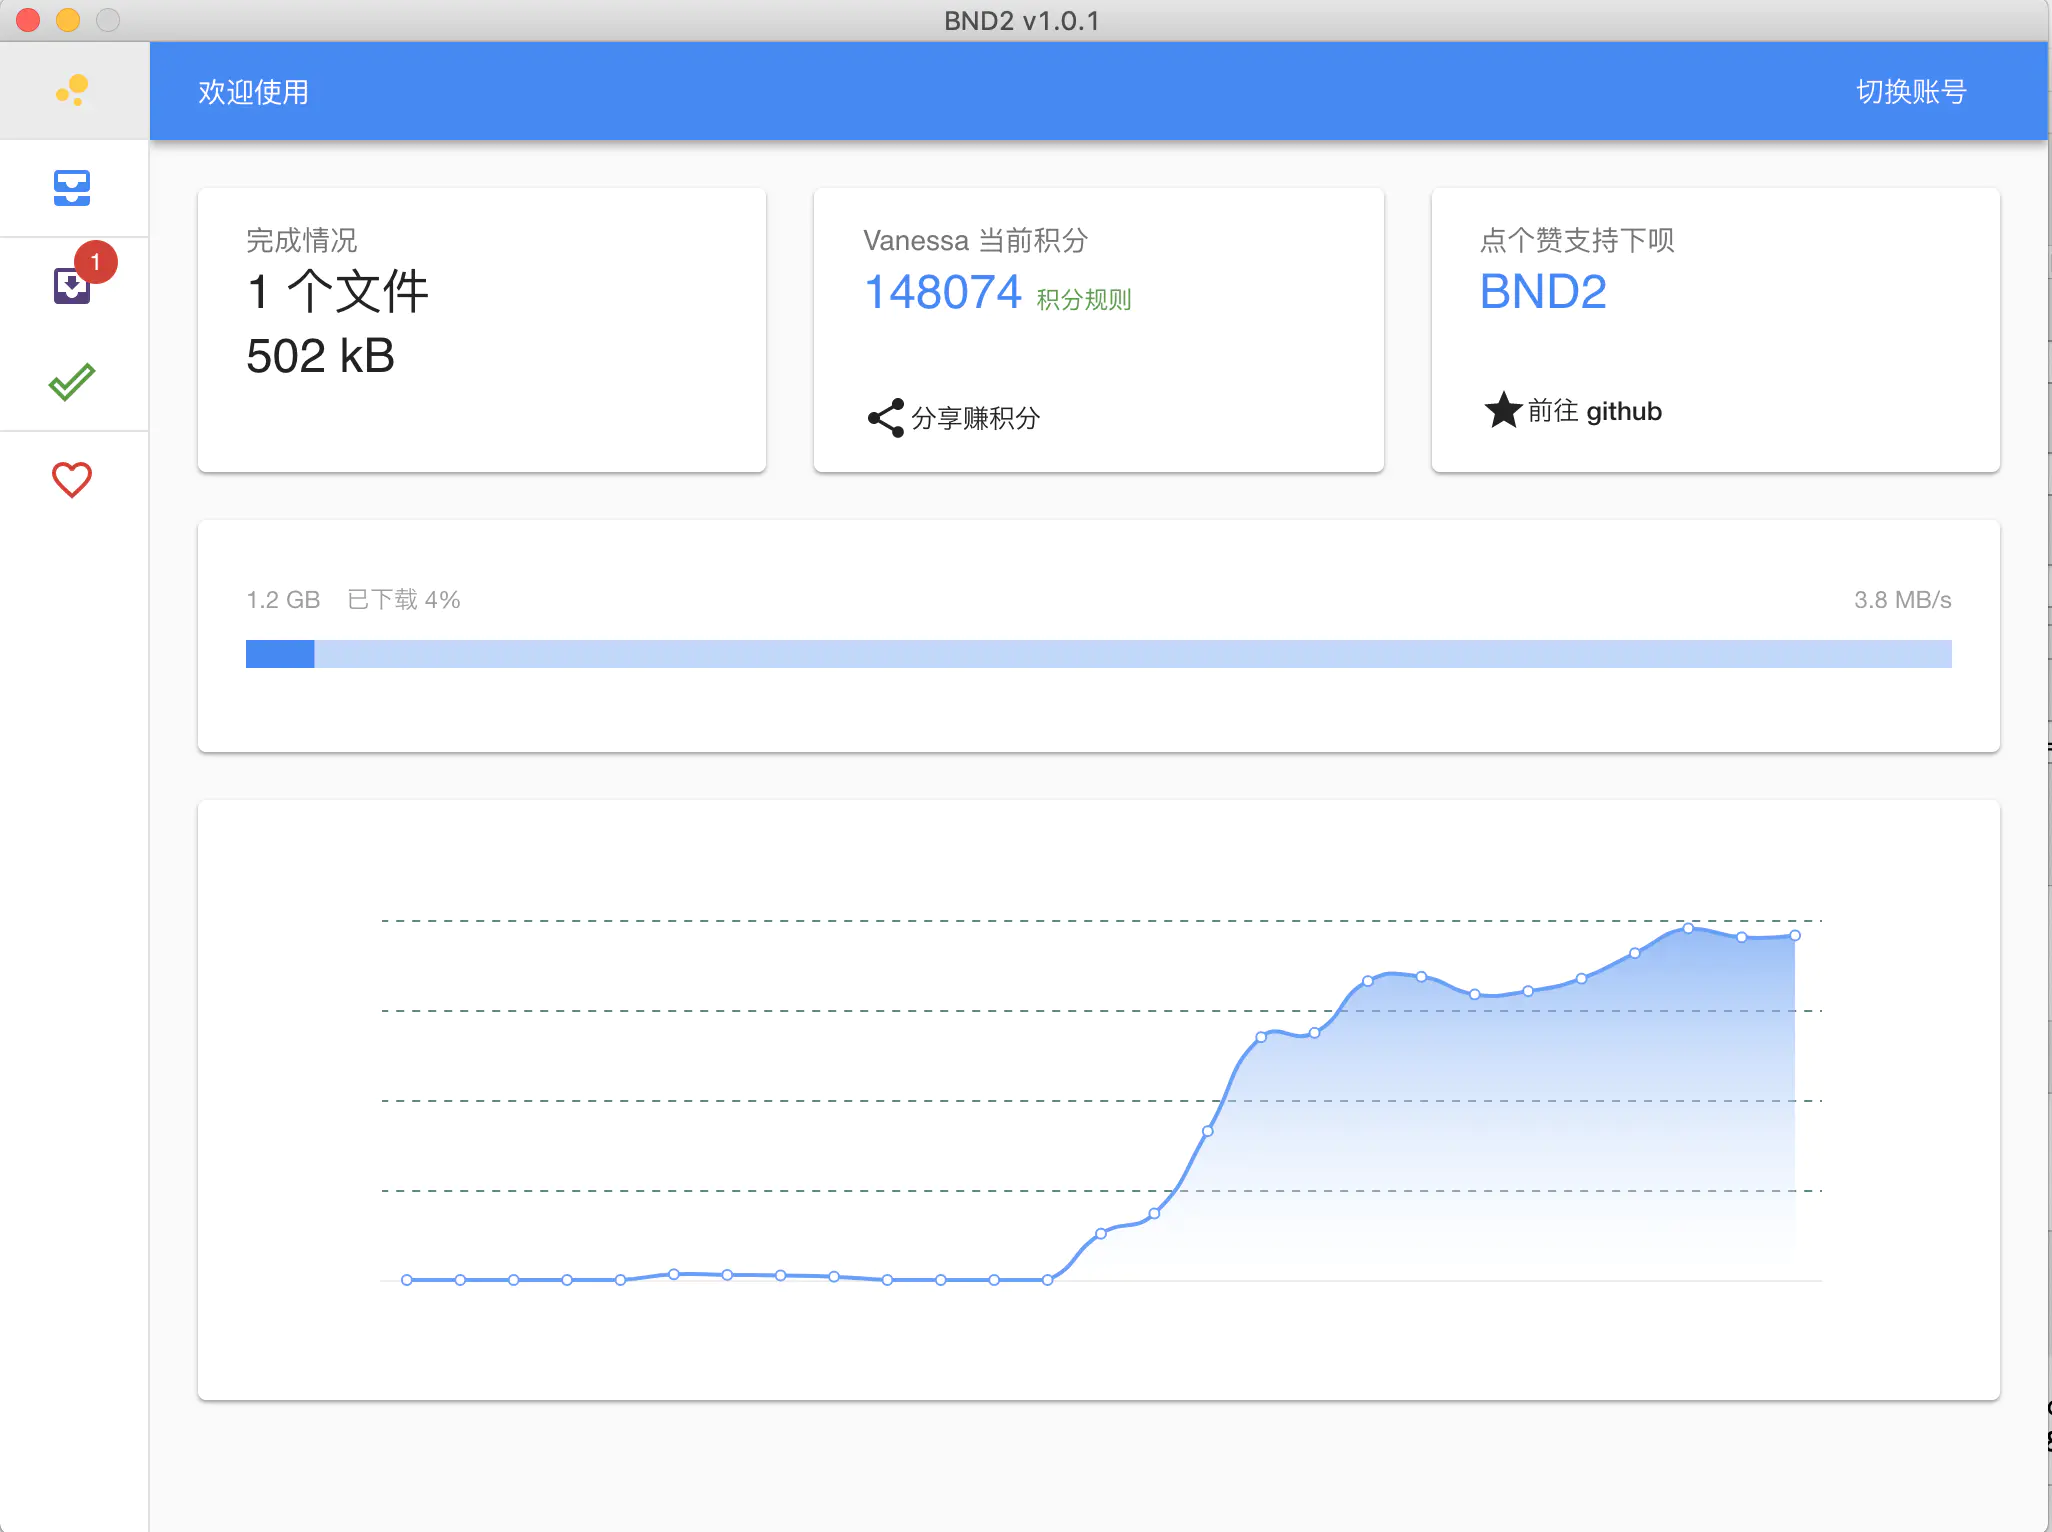Click the 欢迎使用 header title

253,92
